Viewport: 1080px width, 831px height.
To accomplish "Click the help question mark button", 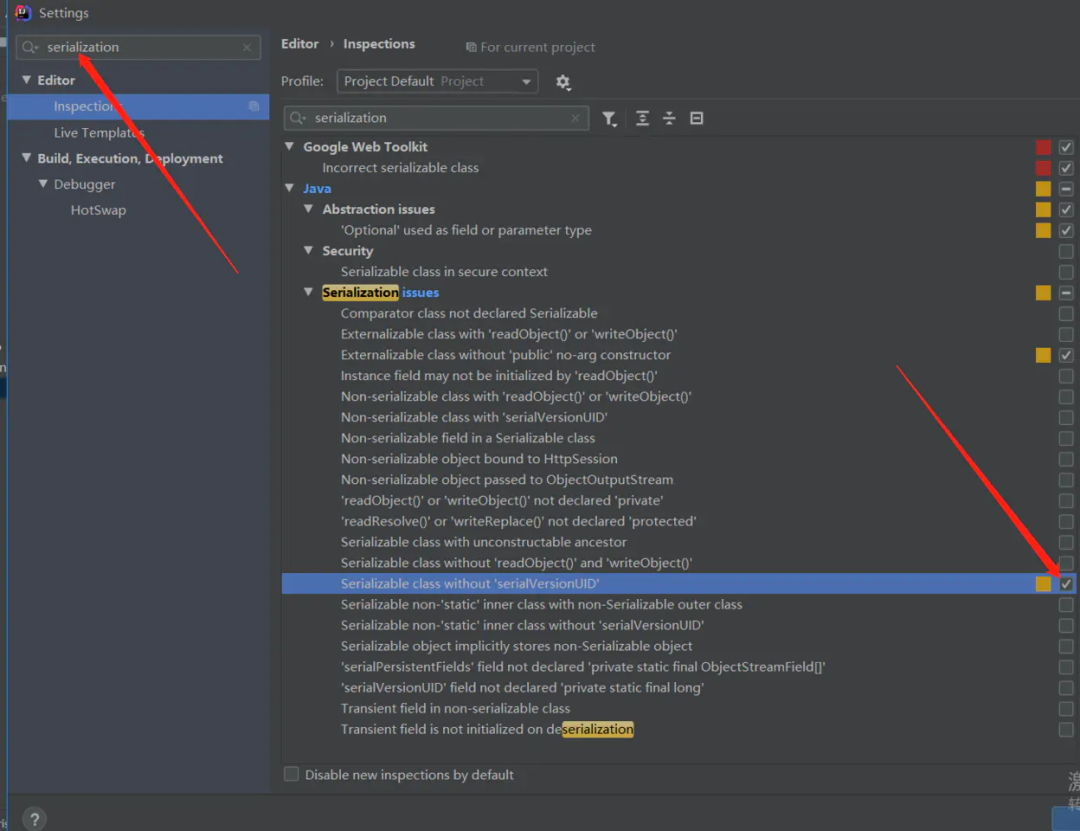I will pos(34,819).
